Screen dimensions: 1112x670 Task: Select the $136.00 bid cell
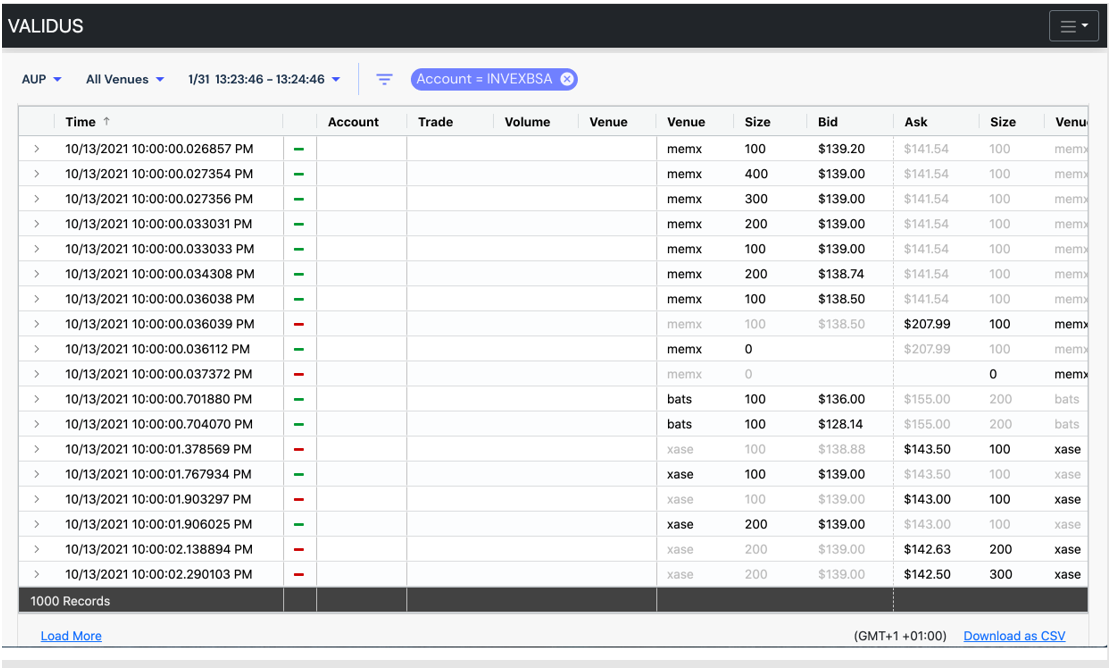(841, 399)
